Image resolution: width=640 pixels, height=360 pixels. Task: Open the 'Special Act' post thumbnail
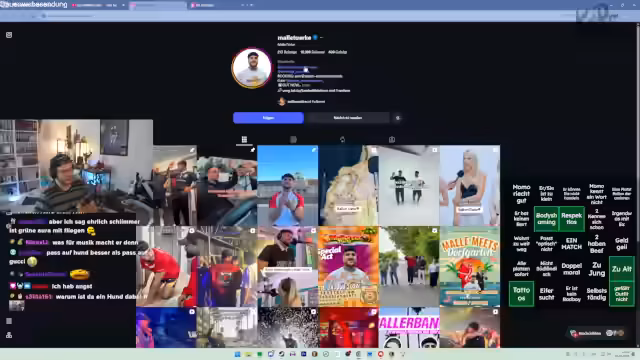pyautogui.click(x=348, y=267)
